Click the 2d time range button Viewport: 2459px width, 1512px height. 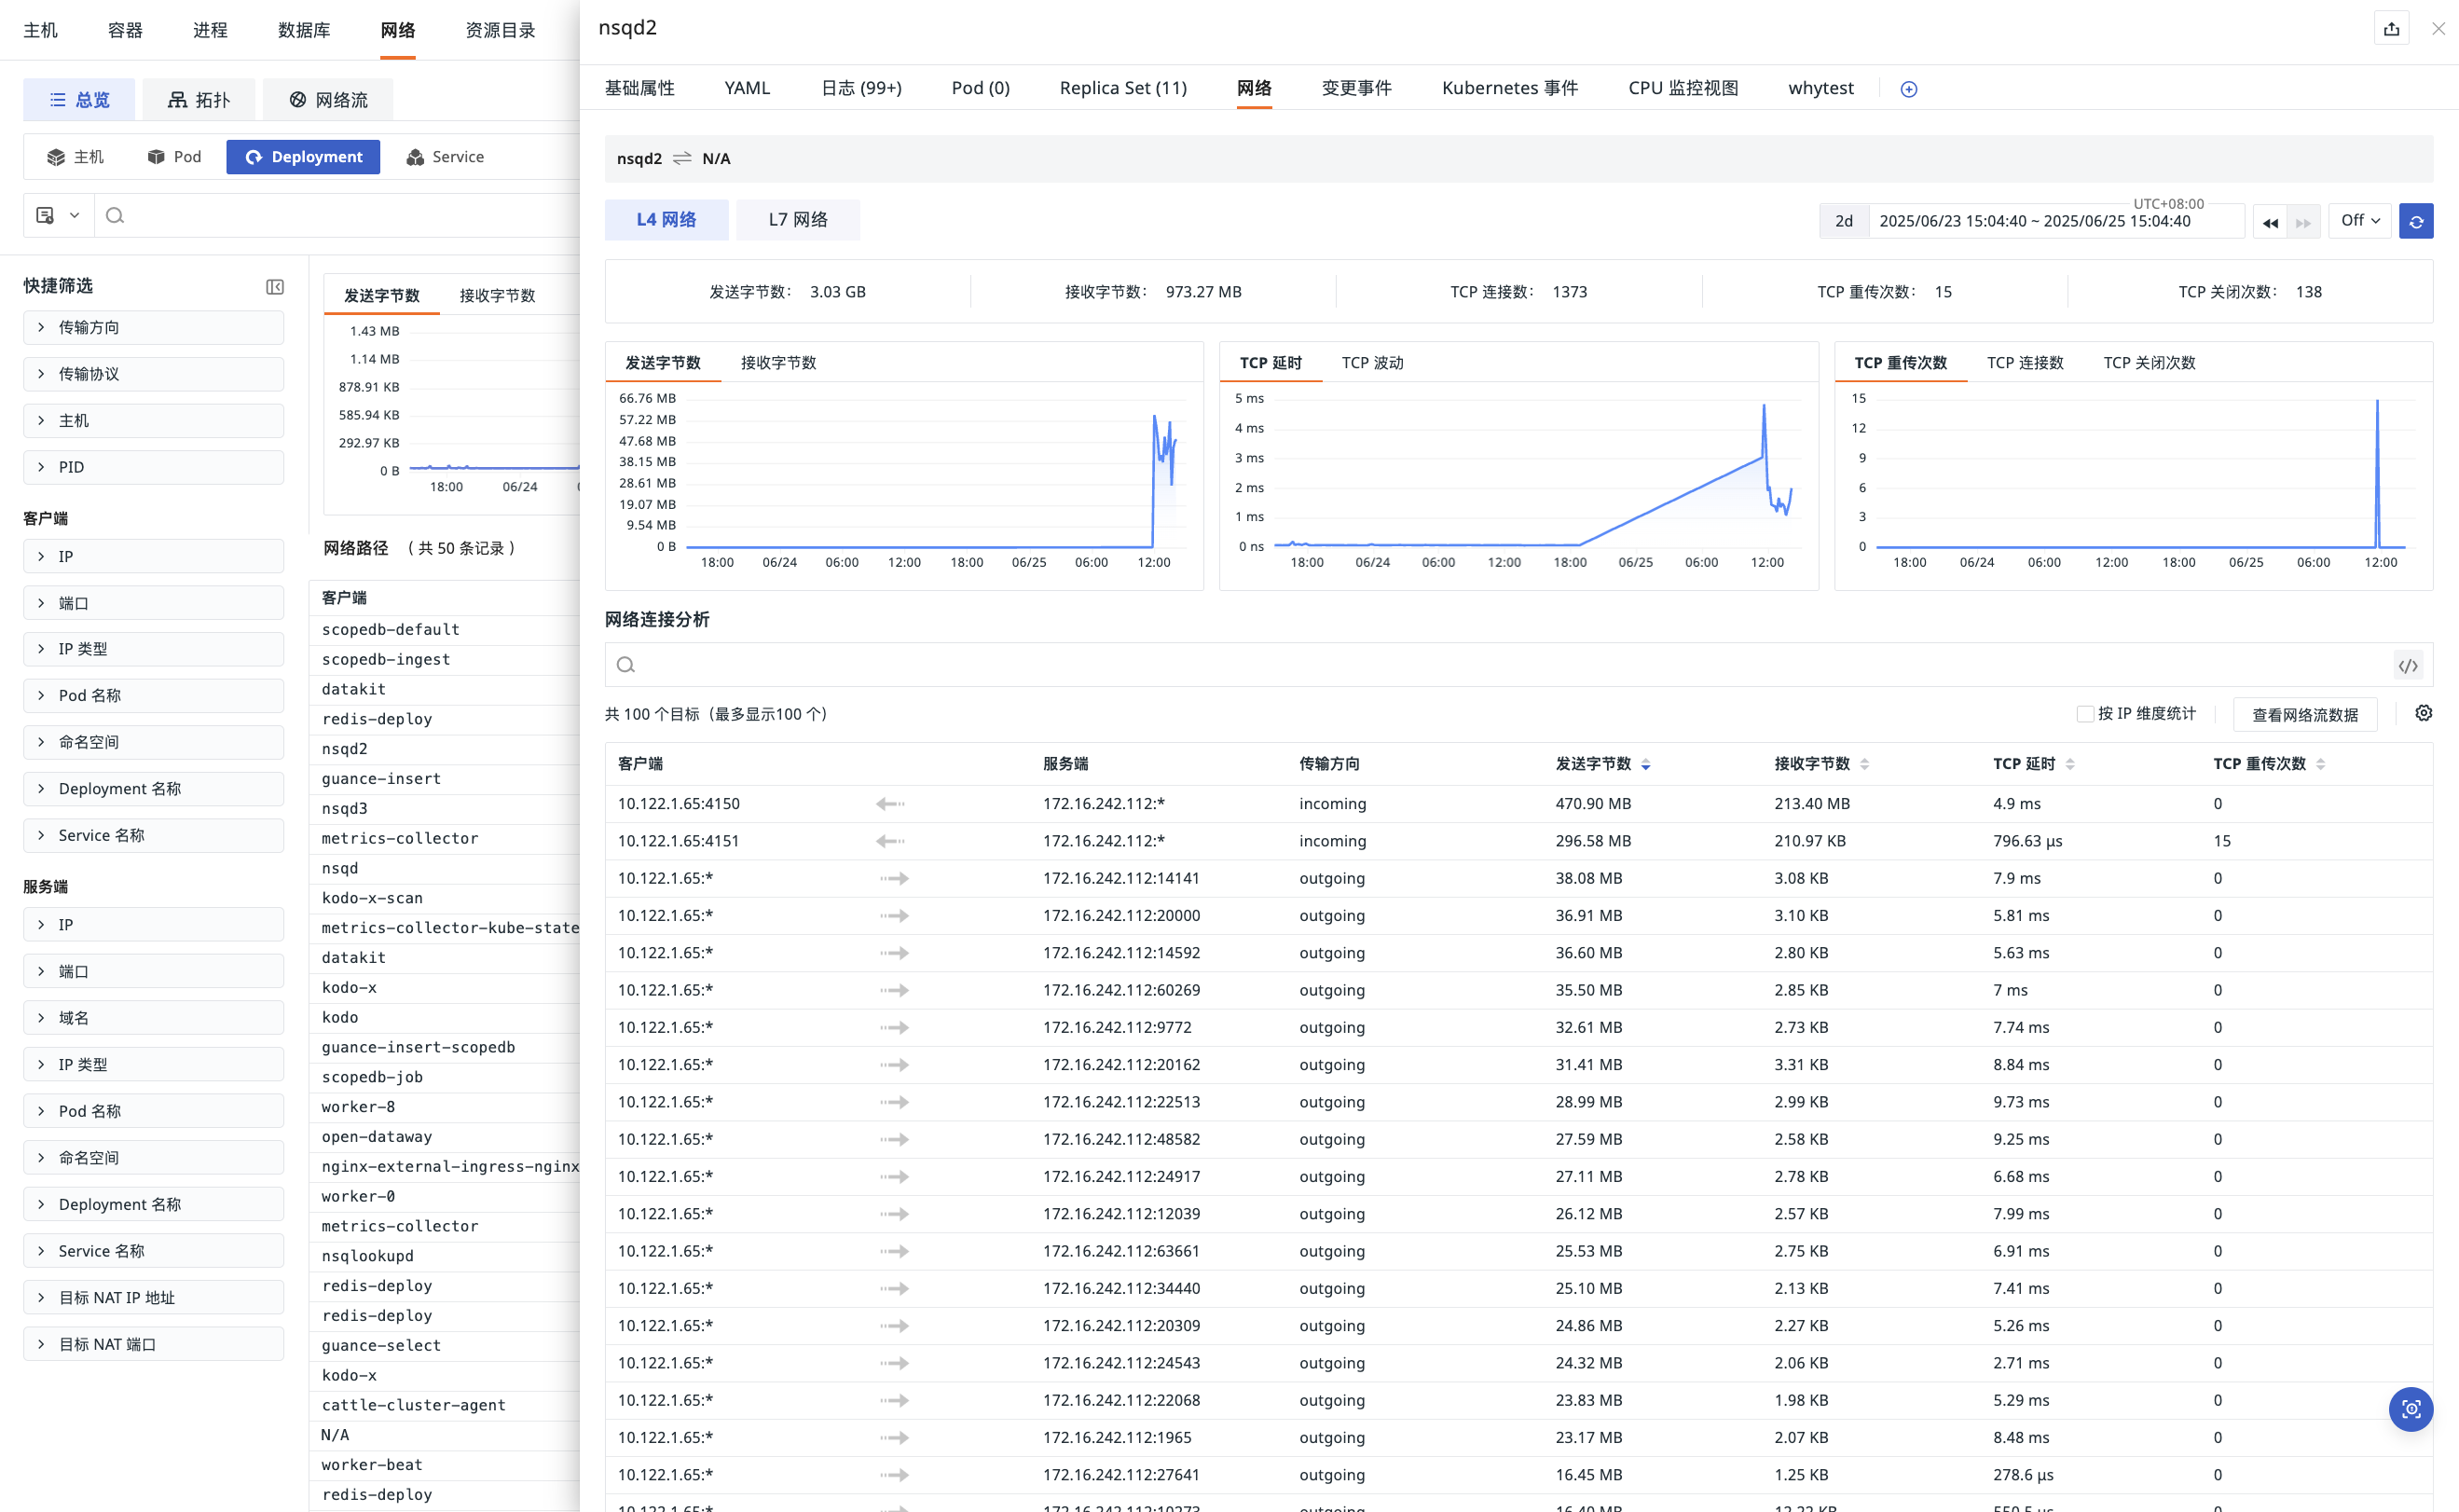point(1843,221)
